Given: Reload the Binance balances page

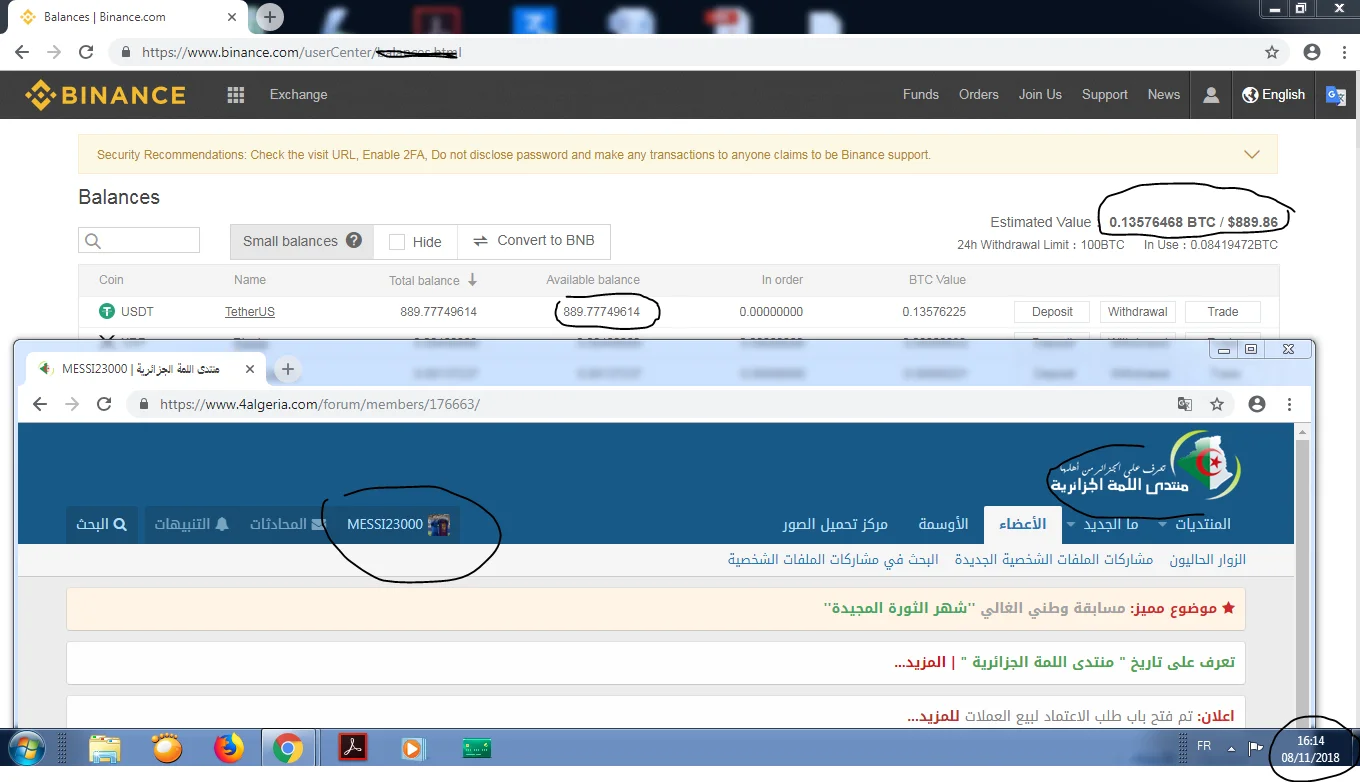Looking at the screenshot, I should click(86, 52).
